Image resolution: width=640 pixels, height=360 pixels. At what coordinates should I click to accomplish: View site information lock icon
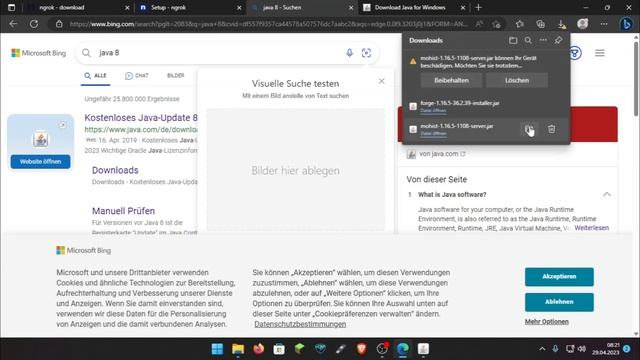coord(59,24)
